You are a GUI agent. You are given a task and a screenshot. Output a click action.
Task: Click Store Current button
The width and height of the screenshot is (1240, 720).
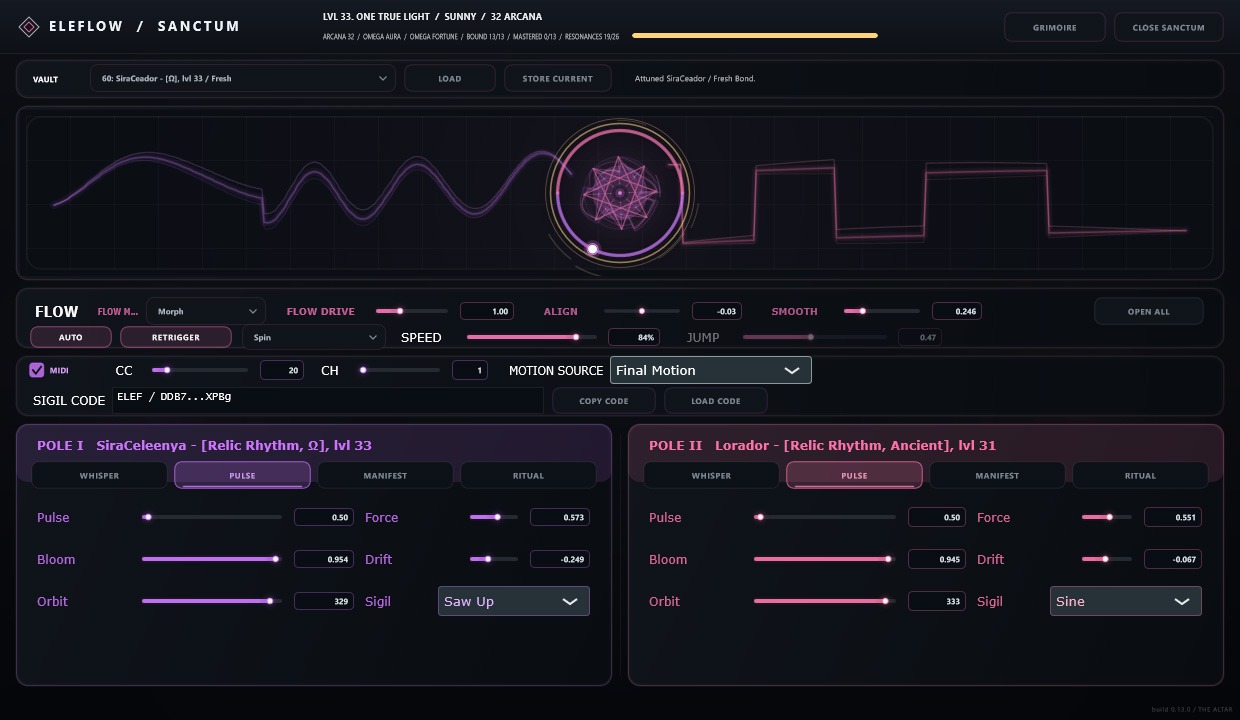(x=558, y=78)
